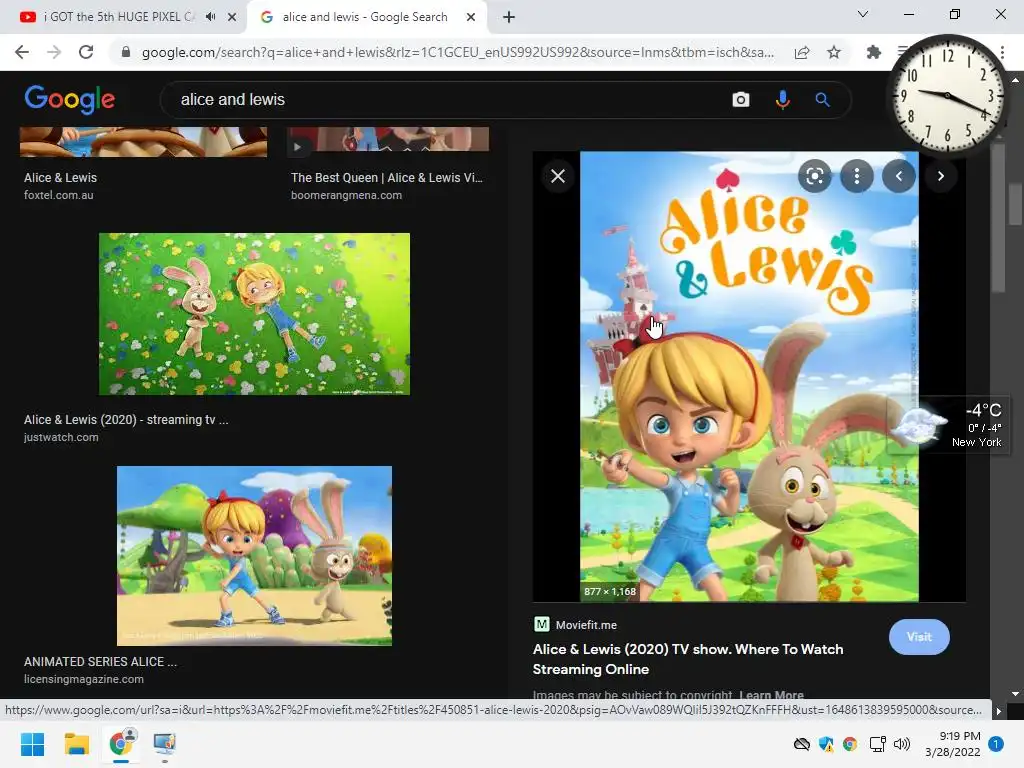Screen dimensions: 1024x768
Task: Click the Chrome icon in the taskbar
Action: click(121, 744)
